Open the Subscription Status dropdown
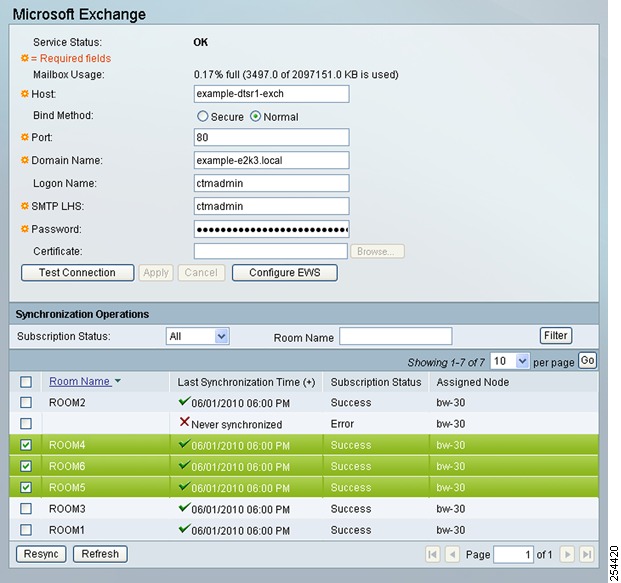This screenshot has width=621, height=583. pyautogui.click(x=198, y=336)
